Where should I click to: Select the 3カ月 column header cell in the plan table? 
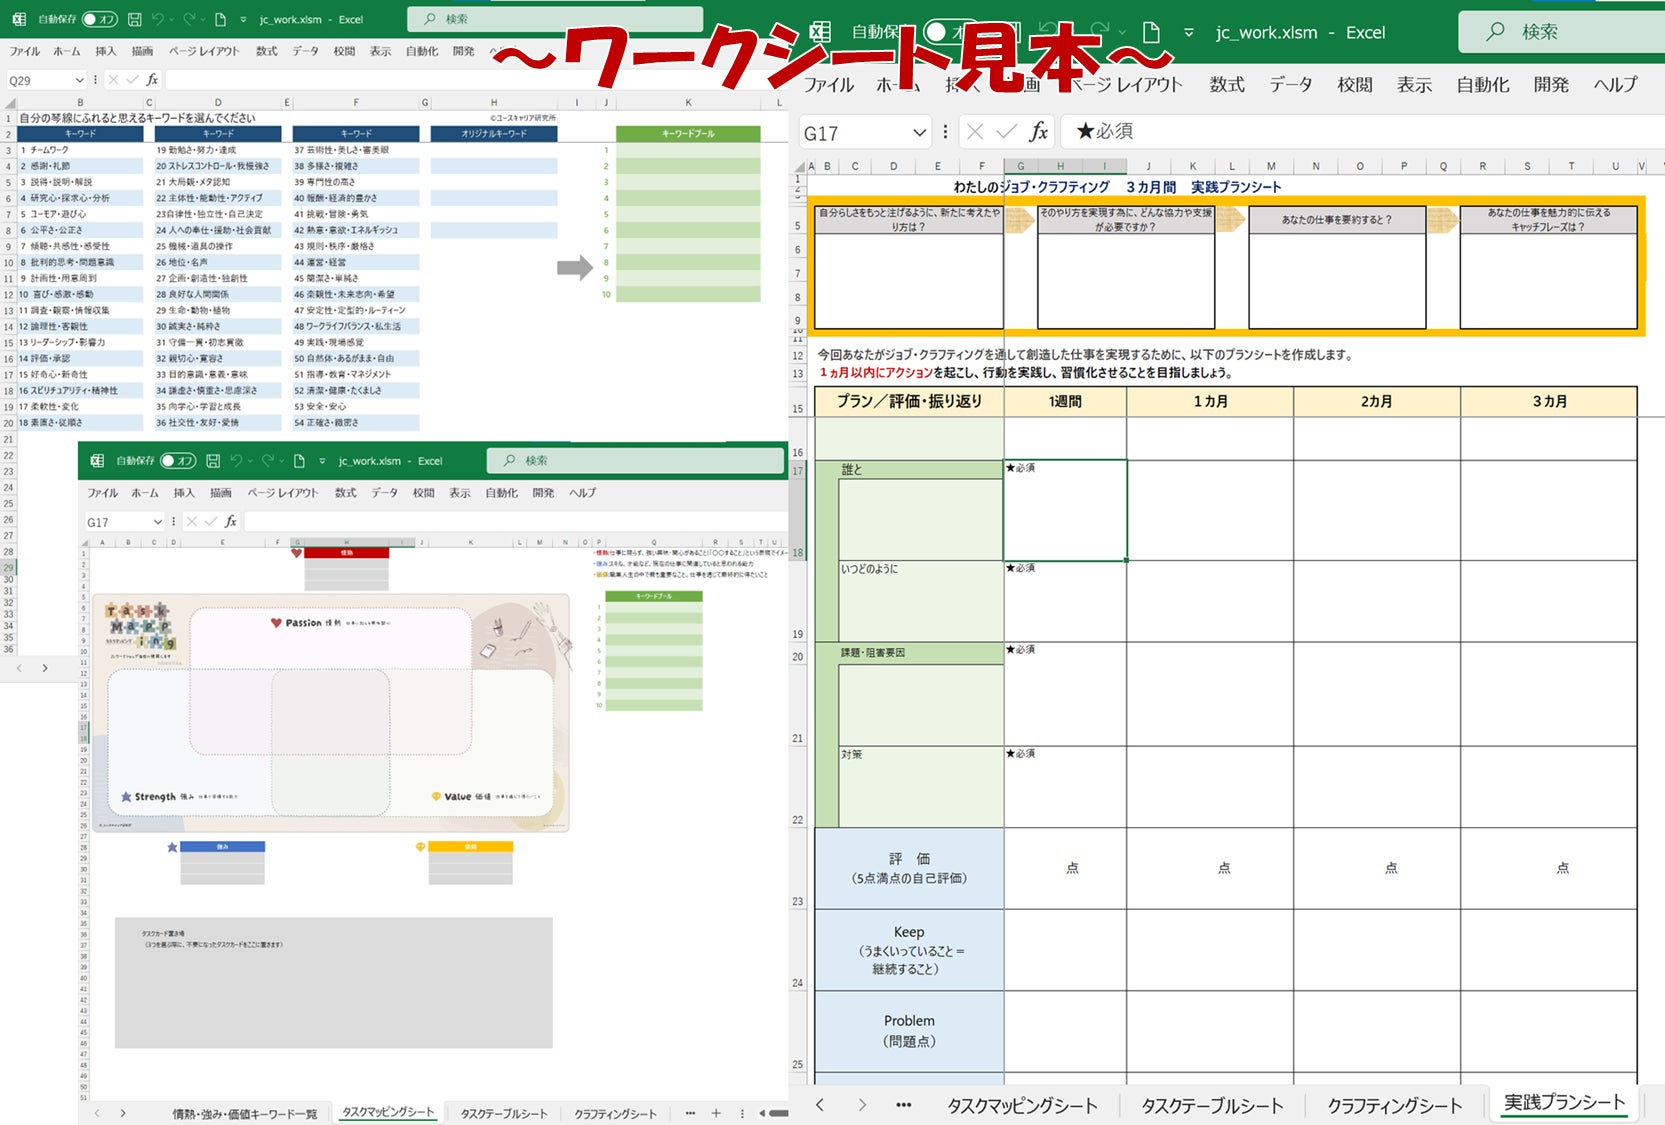pos(1548,402)
